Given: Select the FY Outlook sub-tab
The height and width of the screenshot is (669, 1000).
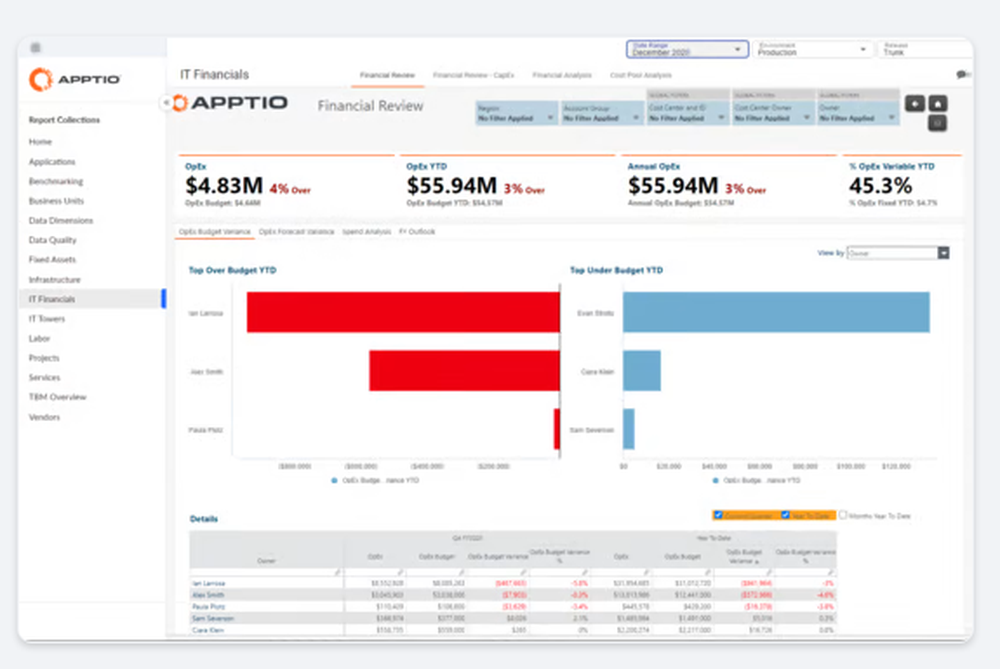Looking at the screenshot, I should click(417, 232).
